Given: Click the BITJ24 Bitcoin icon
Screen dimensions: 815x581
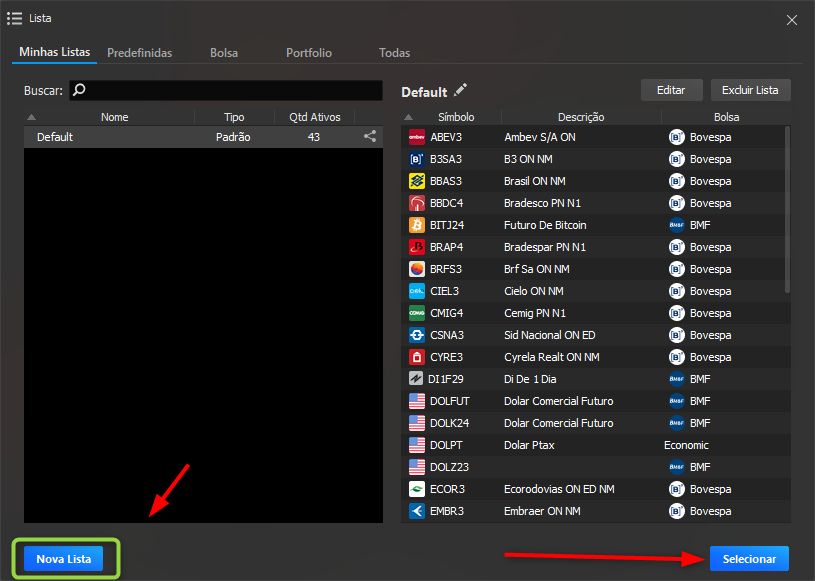Looking at the screenshot, I should coord(417,225).
